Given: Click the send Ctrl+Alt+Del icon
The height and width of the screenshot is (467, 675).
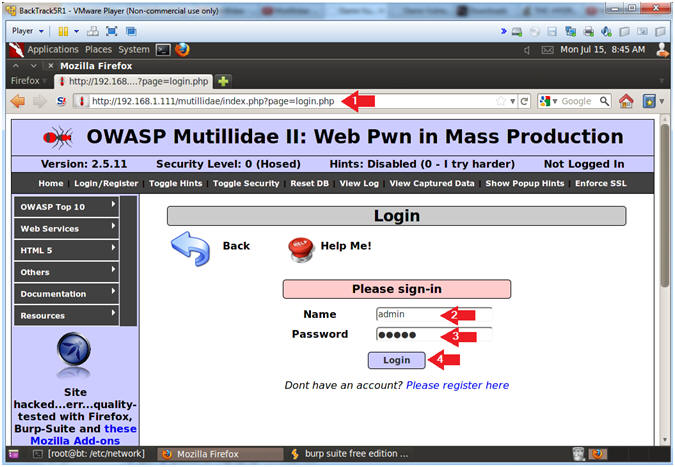Looking at the screenshot, I should click(x=93, y=31).
